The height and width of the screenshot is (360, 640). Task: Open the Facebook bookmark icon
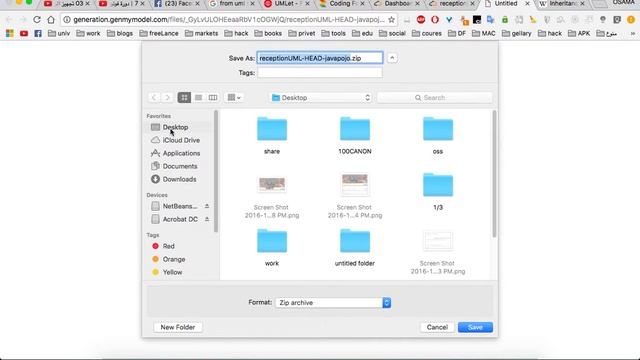pyautogui.click(x=38, y=33)
